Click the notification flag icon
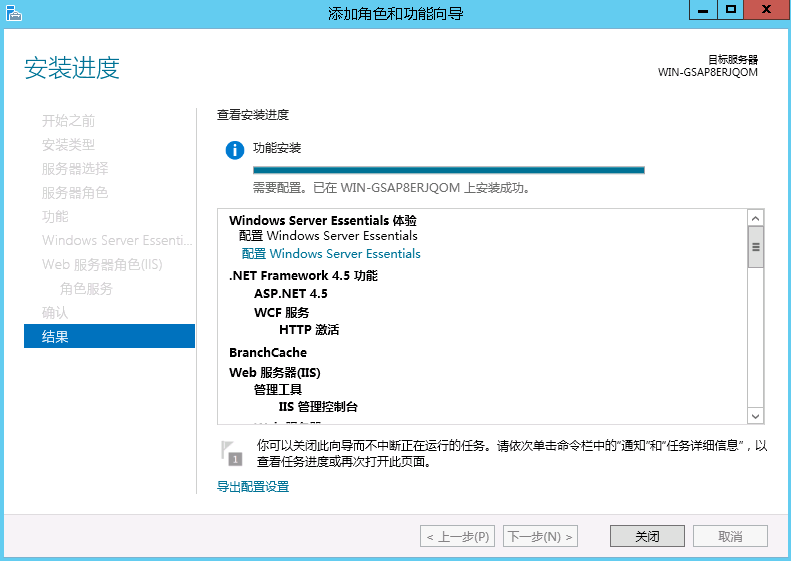The image size is (791, 561). pos(231,451)
